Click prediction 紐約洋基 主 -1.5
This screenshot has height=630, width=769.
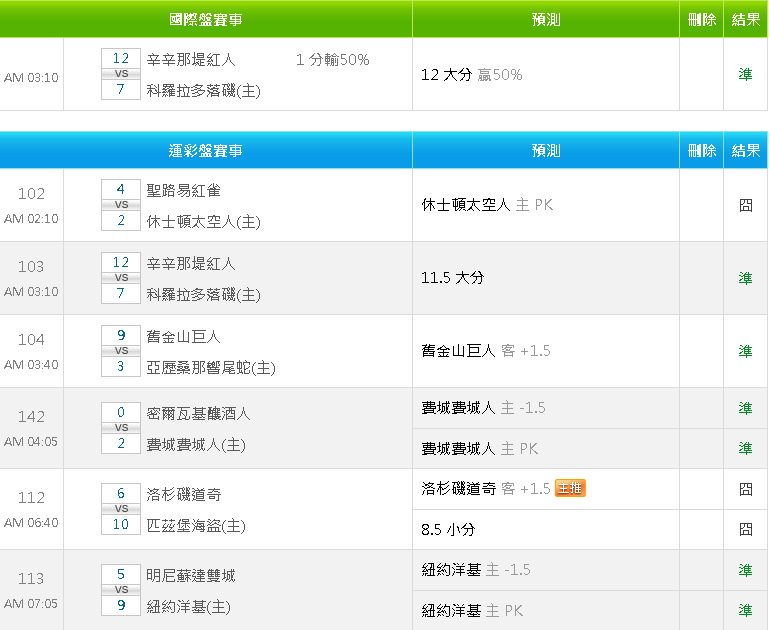point(476,570)
